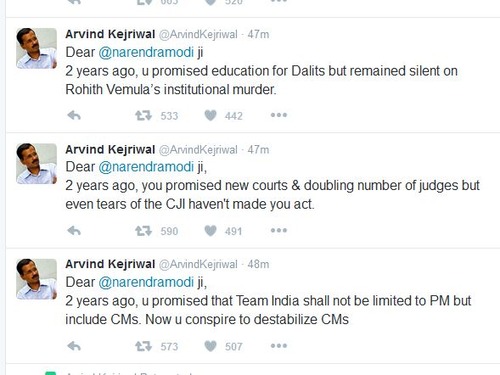Reply to the Rohith Vemula tweet
Screen dimensions: 500x375
point(74,115)
